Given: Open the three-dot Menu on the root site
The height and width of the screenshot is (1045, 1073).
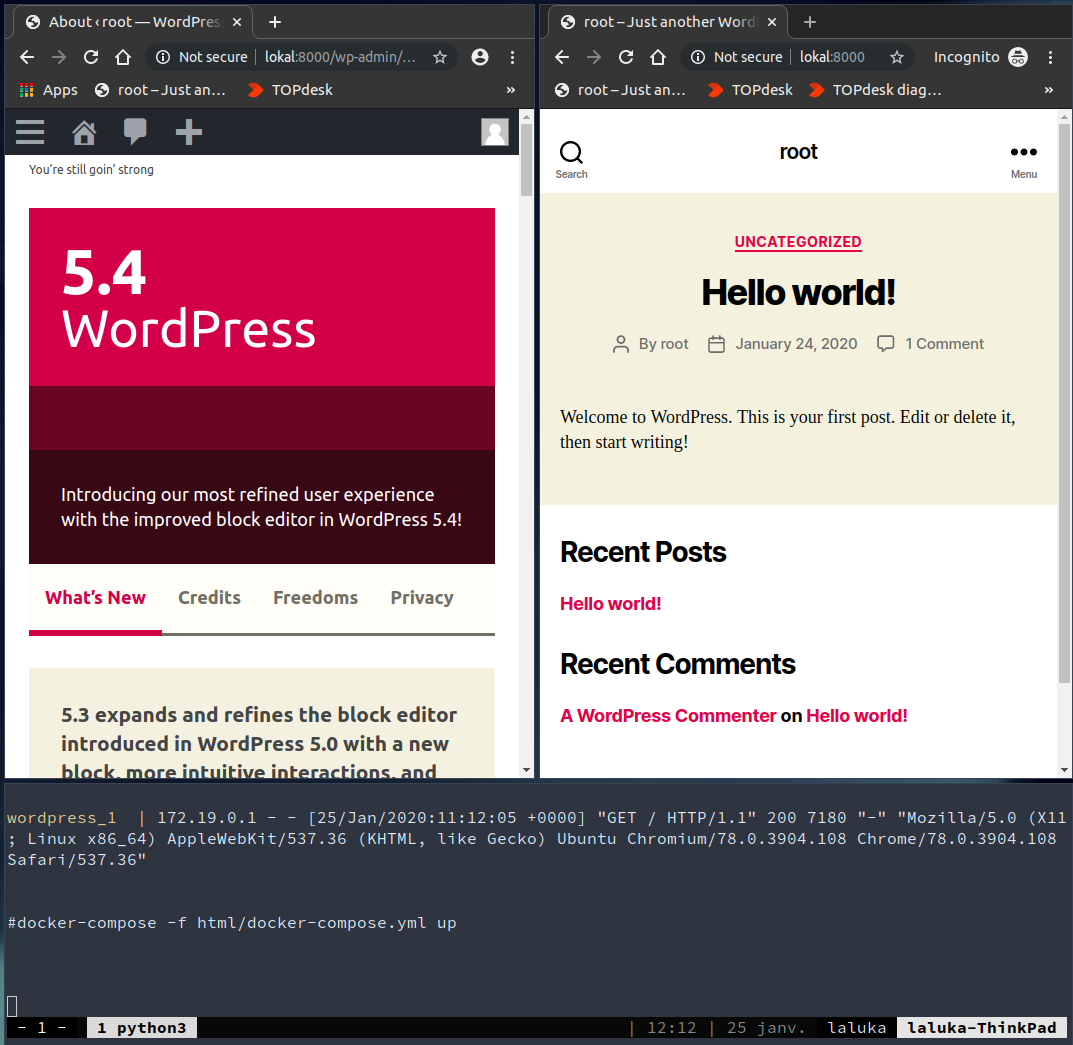Looking at the screenshot, I should 1024,162.
